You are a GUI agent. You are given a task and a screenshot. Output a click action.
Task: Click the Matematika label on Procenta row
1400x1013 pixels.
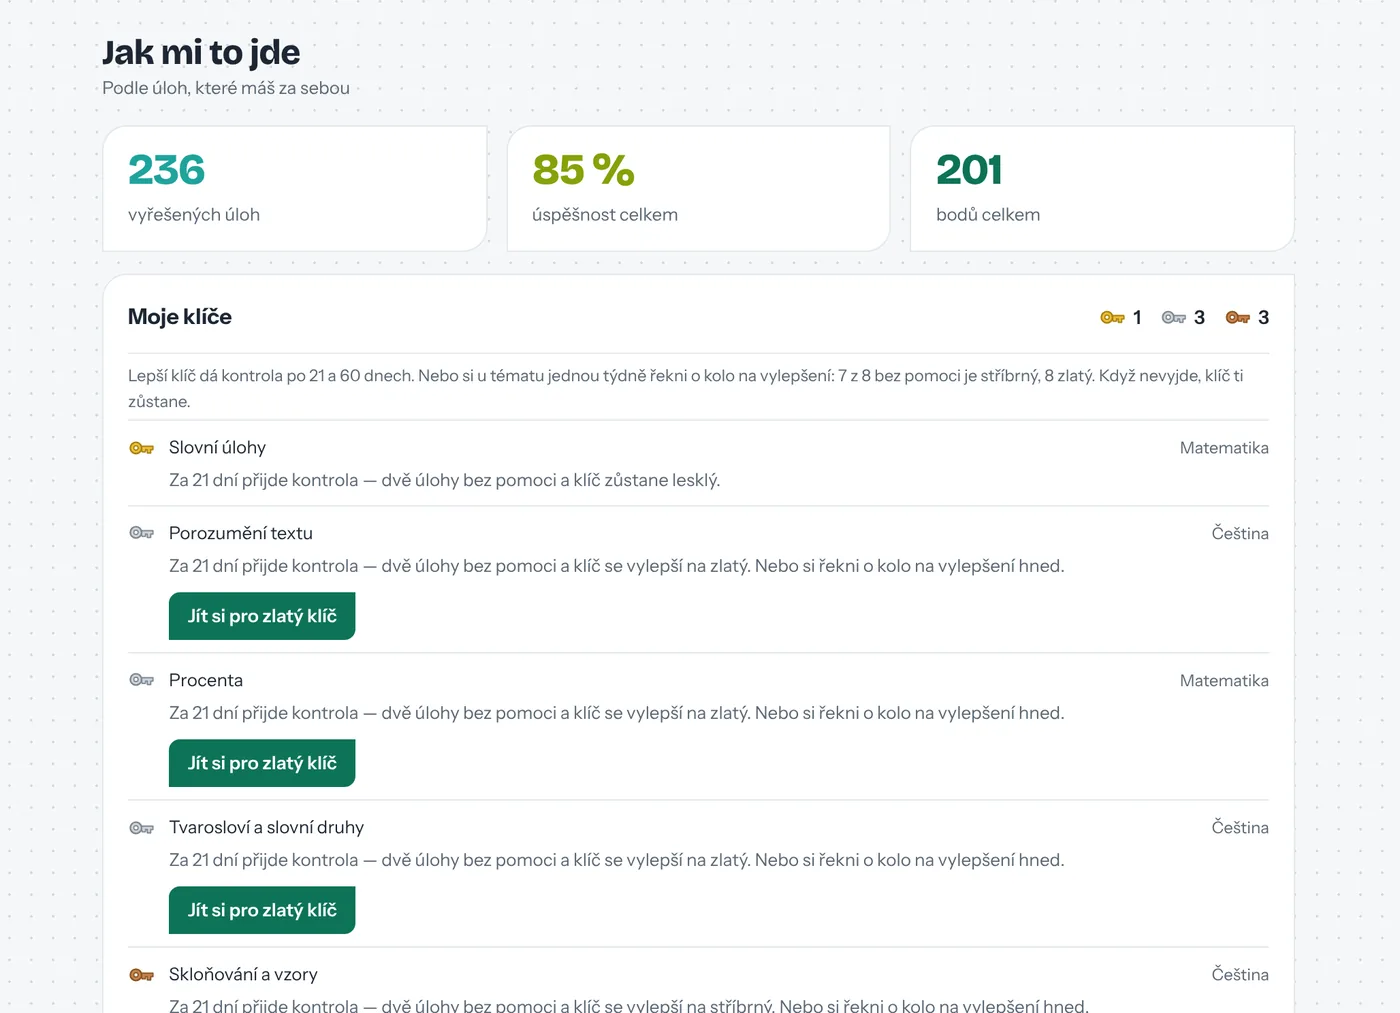1224,681
